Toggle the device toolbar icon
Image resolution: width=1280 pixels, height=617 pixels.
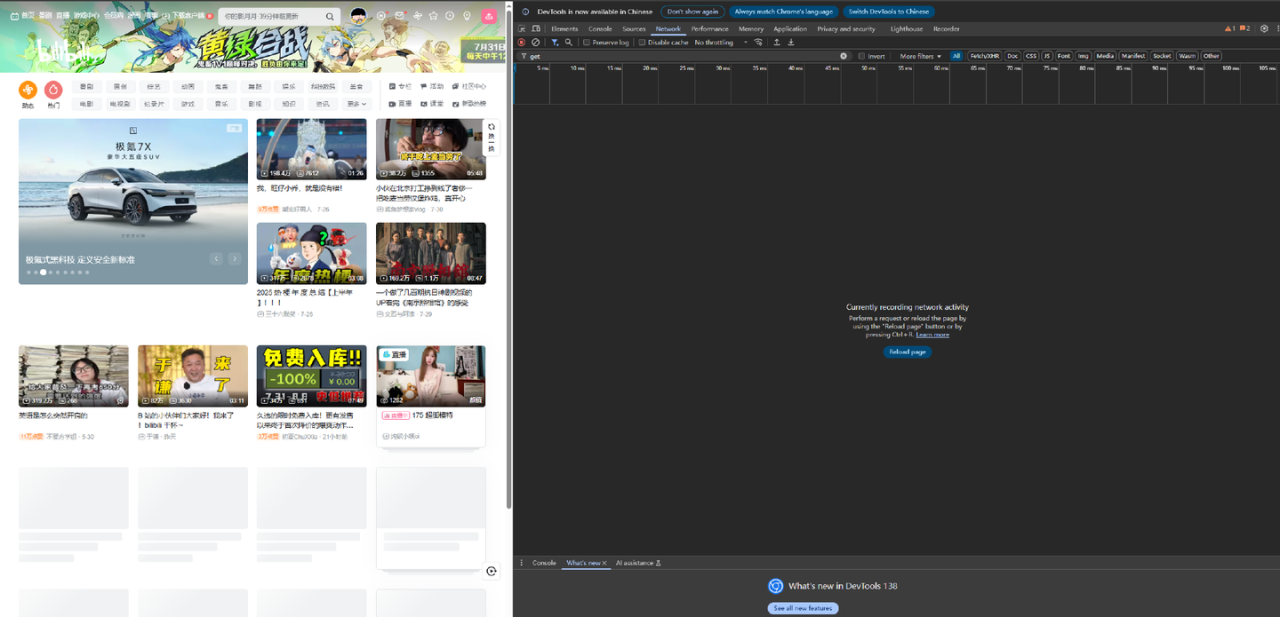point(535,29)
